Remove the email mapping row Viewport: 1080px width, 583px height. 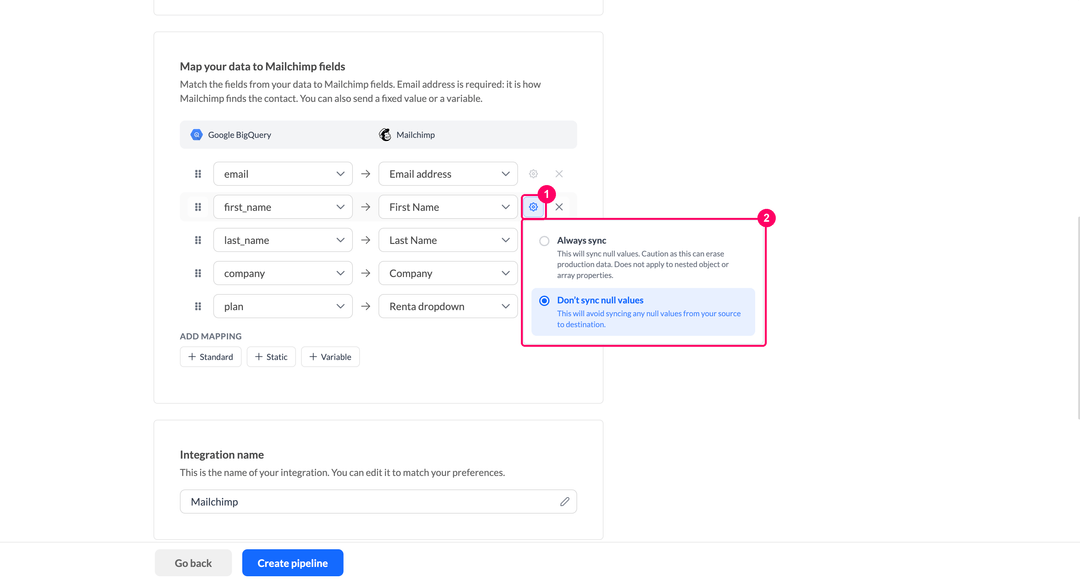(559, 174)
